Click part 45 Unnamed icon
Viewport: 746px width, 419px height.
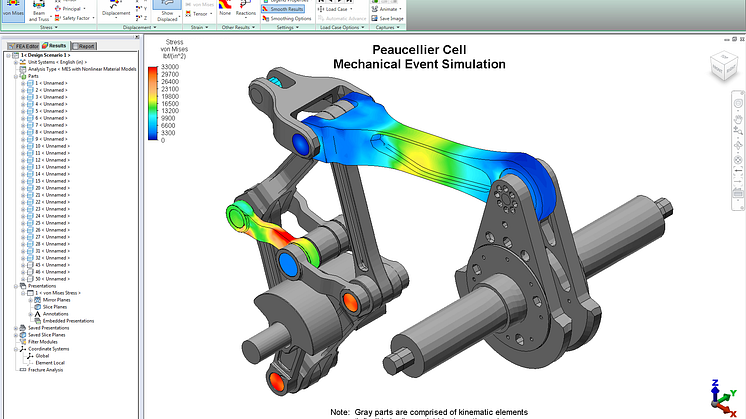(30, 265)
